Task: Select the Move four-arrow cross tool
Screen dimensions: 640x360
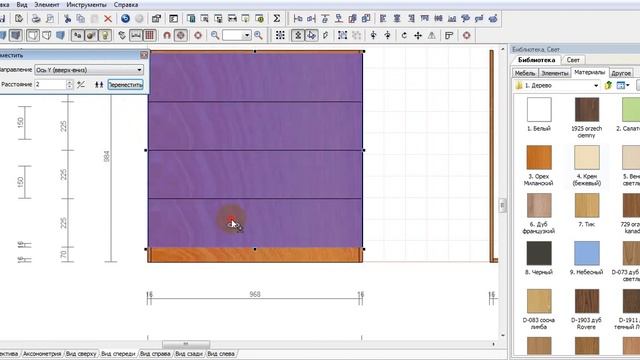Action: pos(418,36)
